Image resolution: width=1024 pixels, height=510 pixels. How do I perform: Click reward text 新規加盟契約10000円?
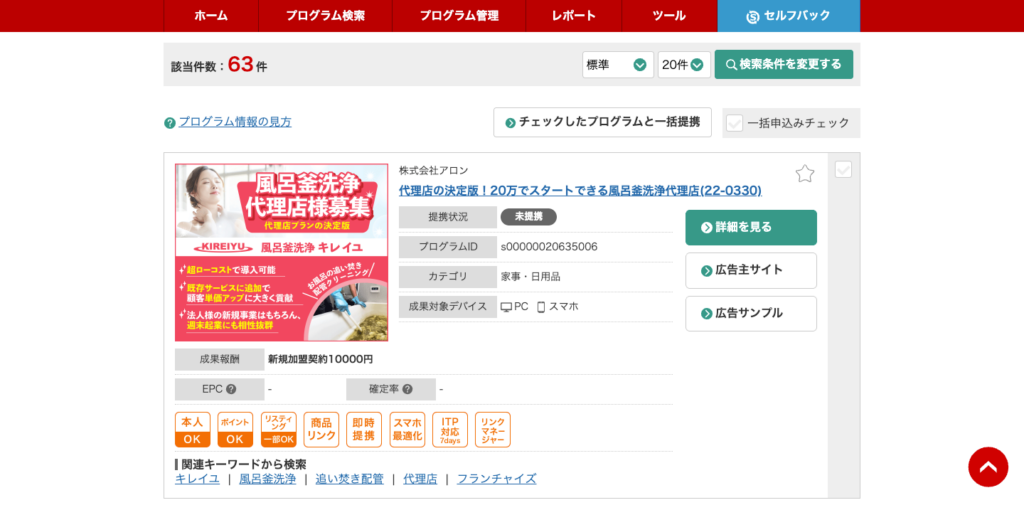pos(321,359)
